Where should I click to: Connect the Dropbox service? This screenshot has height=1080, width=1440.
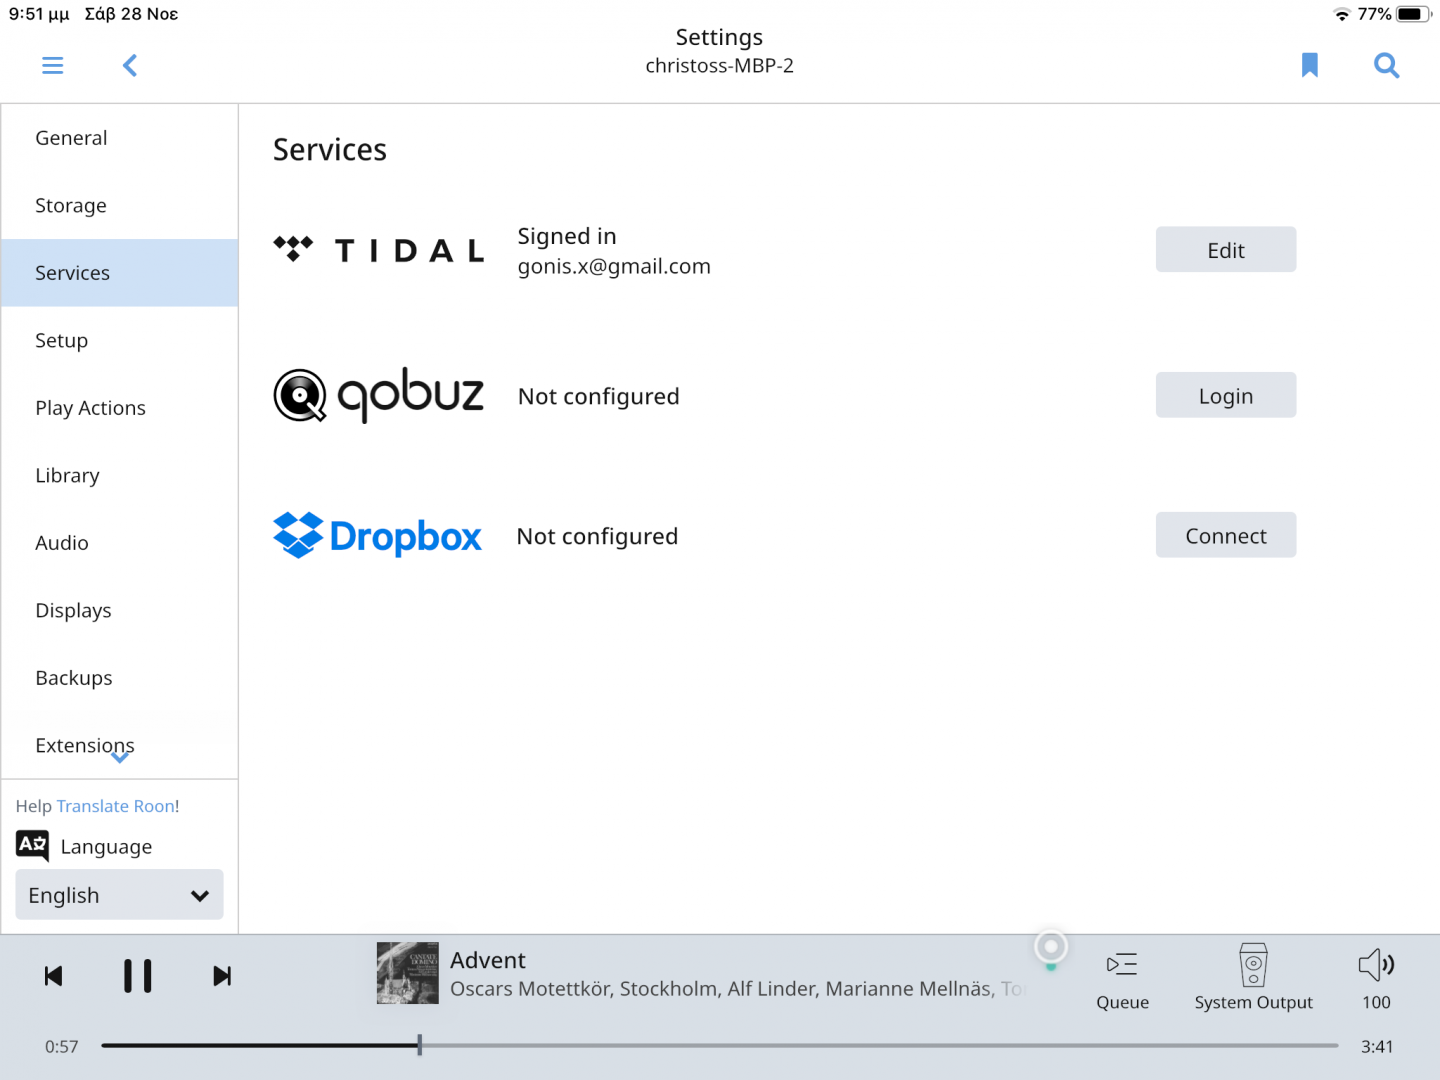click(1226, 536)
